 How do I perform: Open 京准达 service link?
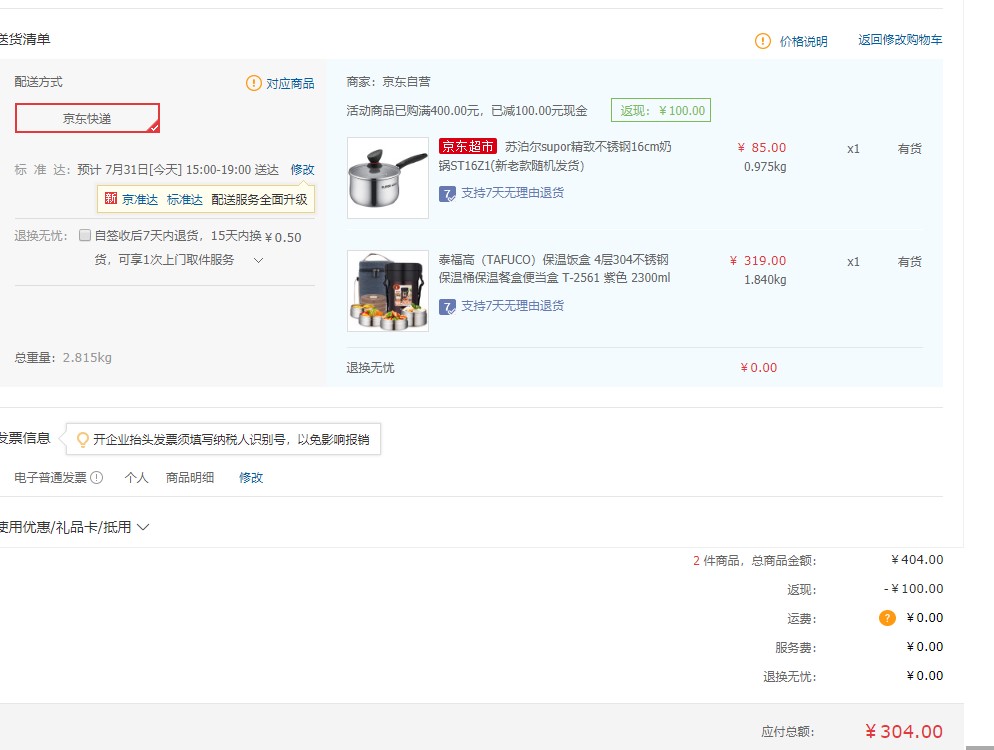139,199
